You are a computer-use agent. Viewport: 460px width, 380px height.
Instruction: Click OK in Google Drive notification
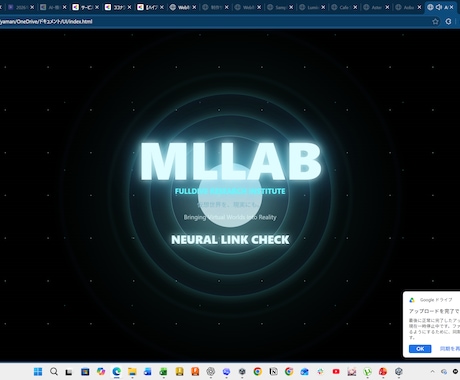point(420,349)
